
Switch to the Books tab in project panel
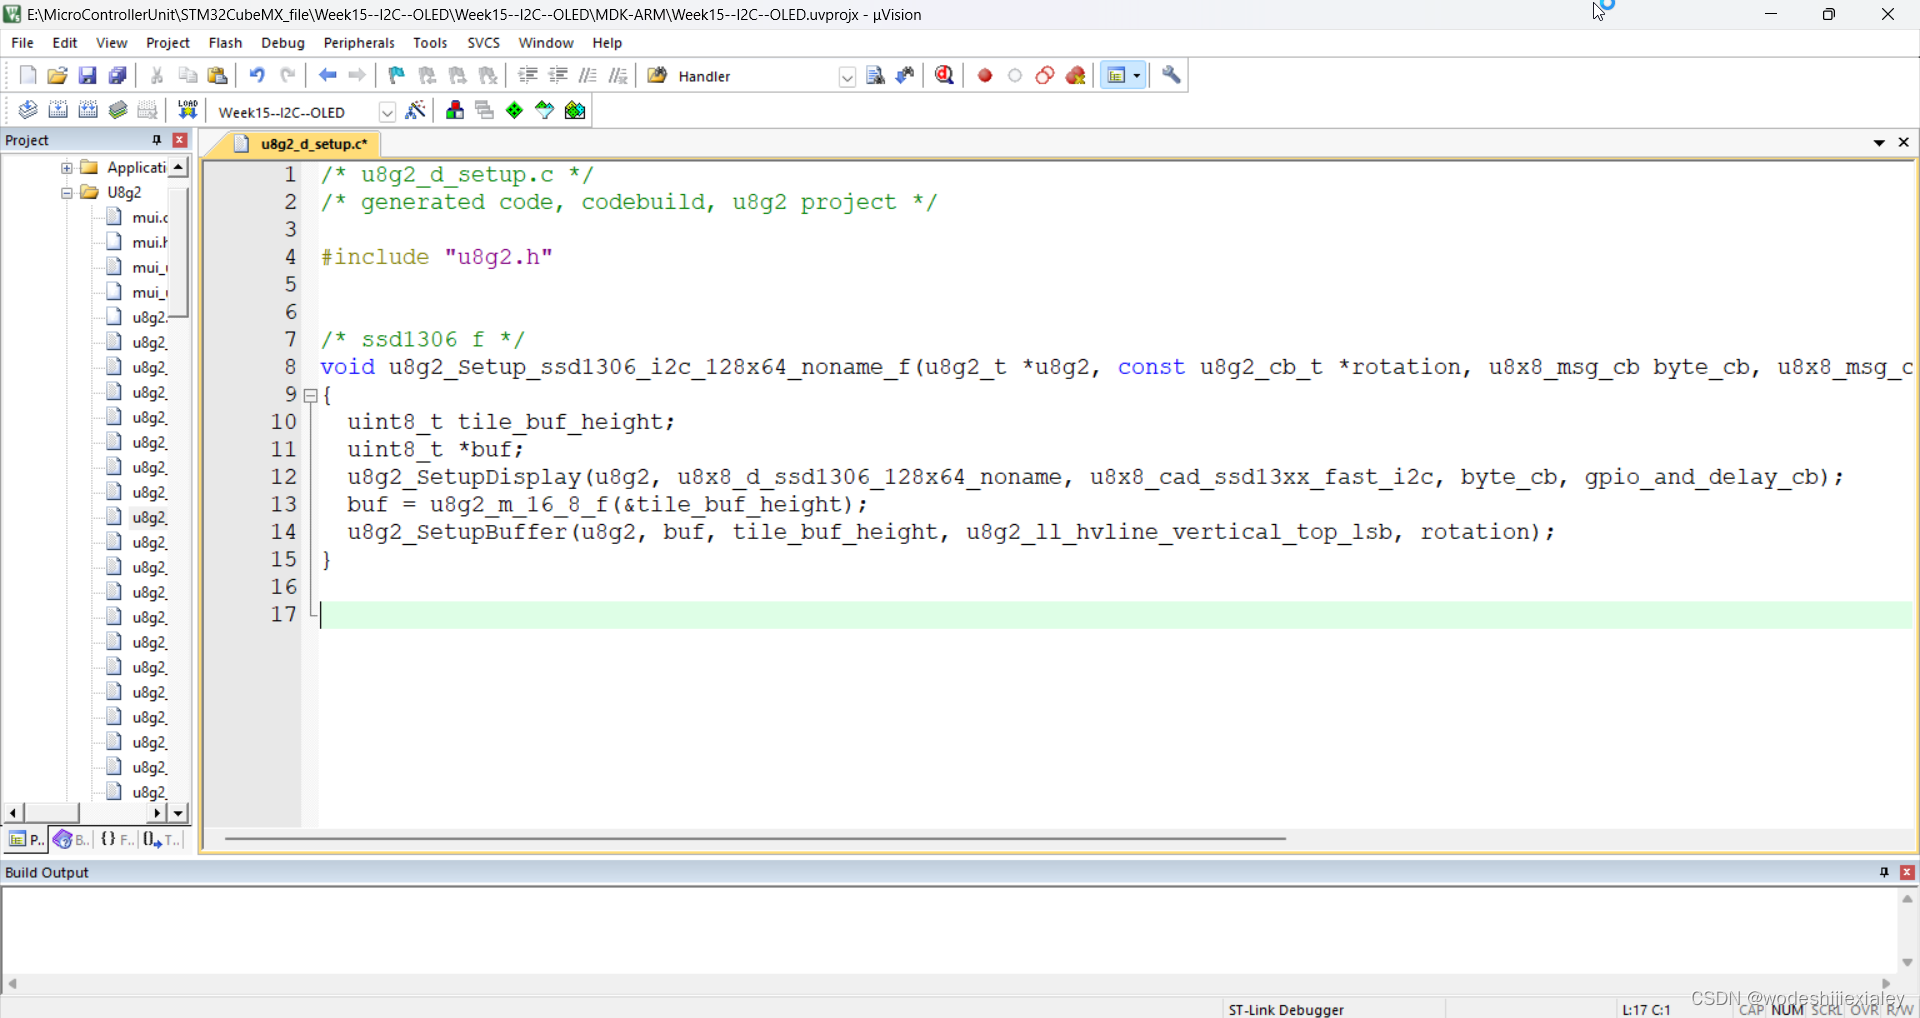click(x=71, y=840)
